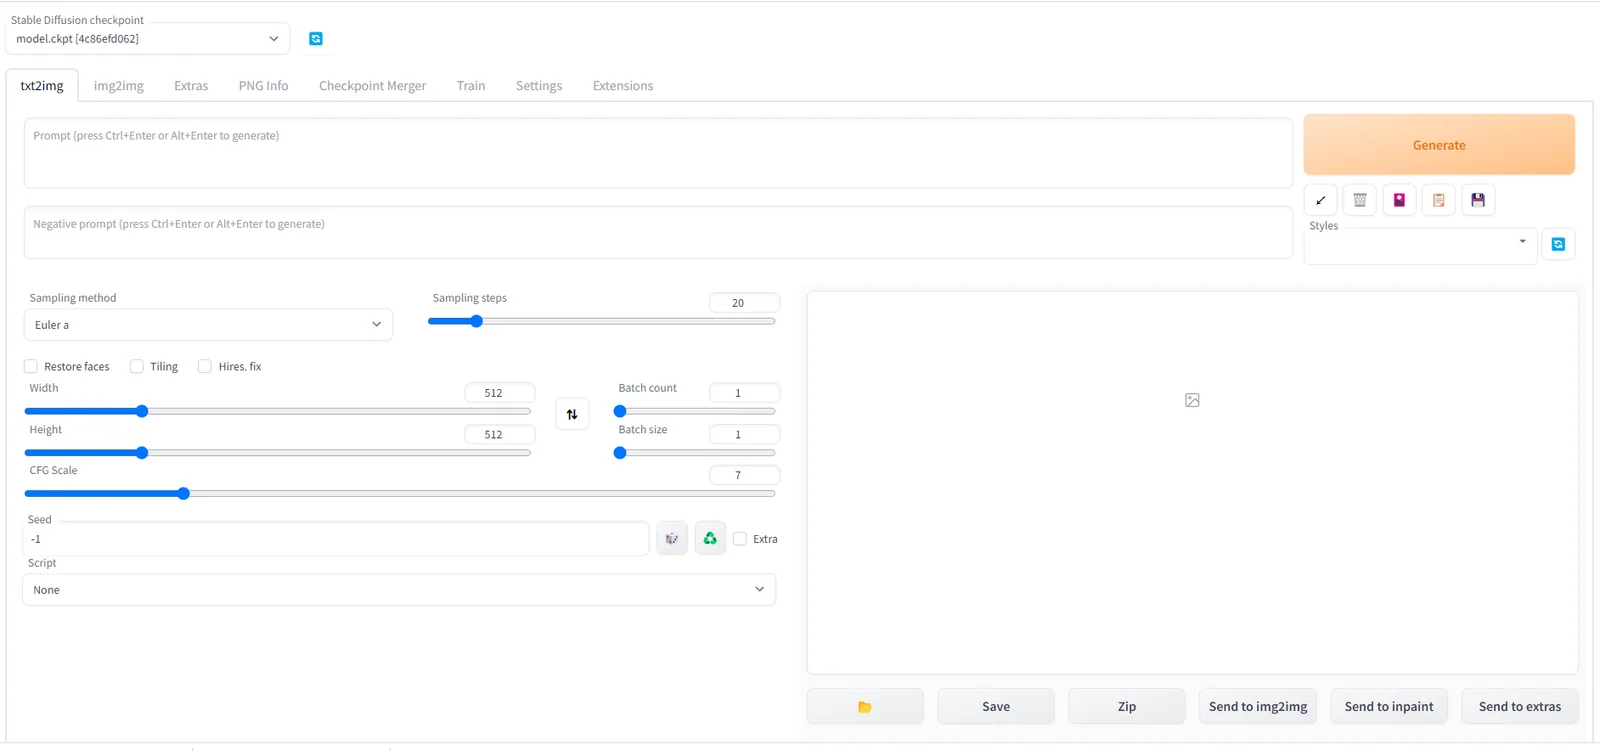Screen dimensions: 1600x751
Task: Click the Batch count slider handle
Action: coord(620,411)
